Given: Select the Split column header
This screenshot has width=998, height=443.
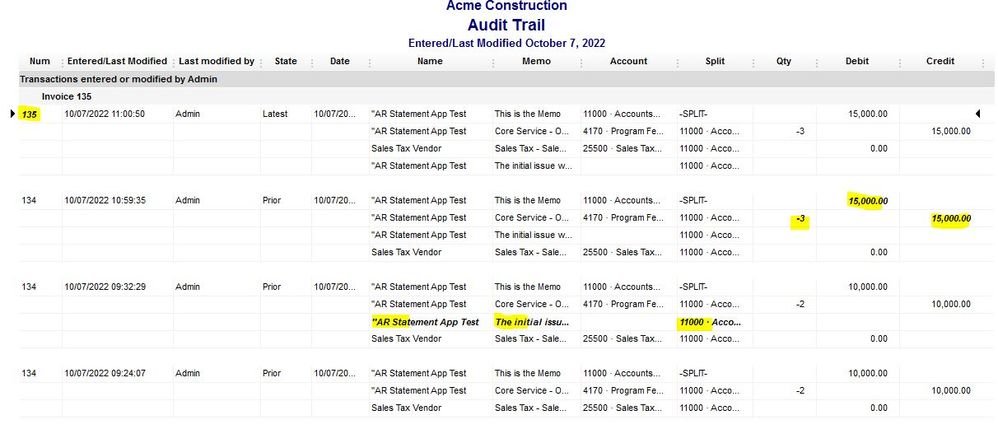Looking at the screenshot, I should (715, 61).
